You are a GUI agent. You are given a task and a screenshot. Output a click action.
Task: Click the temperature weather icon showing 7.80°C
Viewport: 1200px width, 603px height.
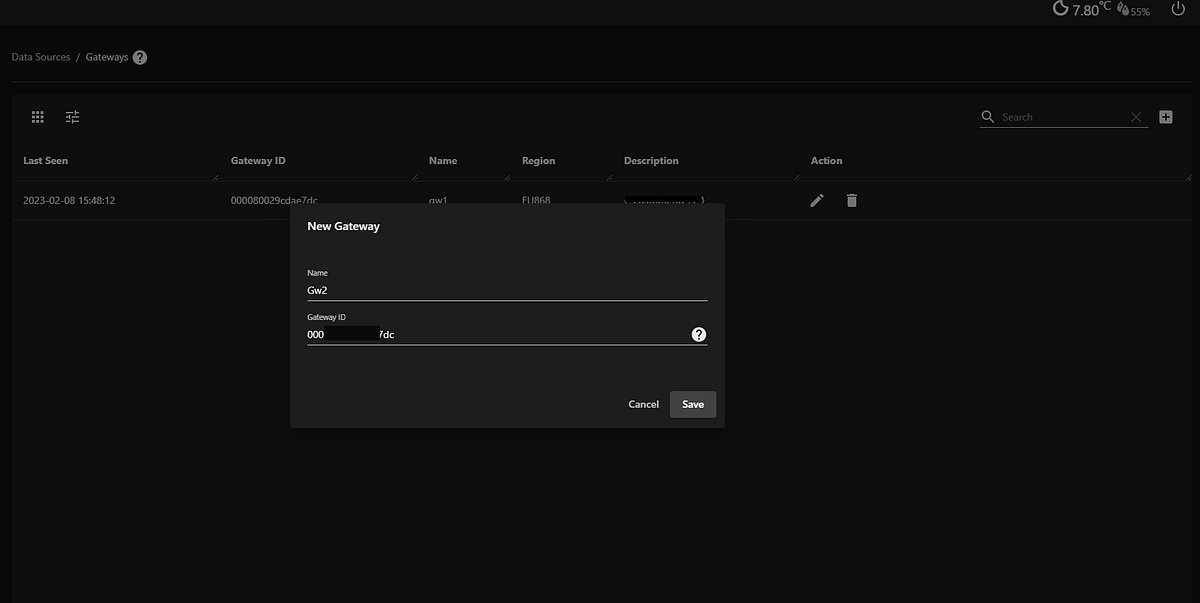pyautogui.click(x=1060, y=9)
